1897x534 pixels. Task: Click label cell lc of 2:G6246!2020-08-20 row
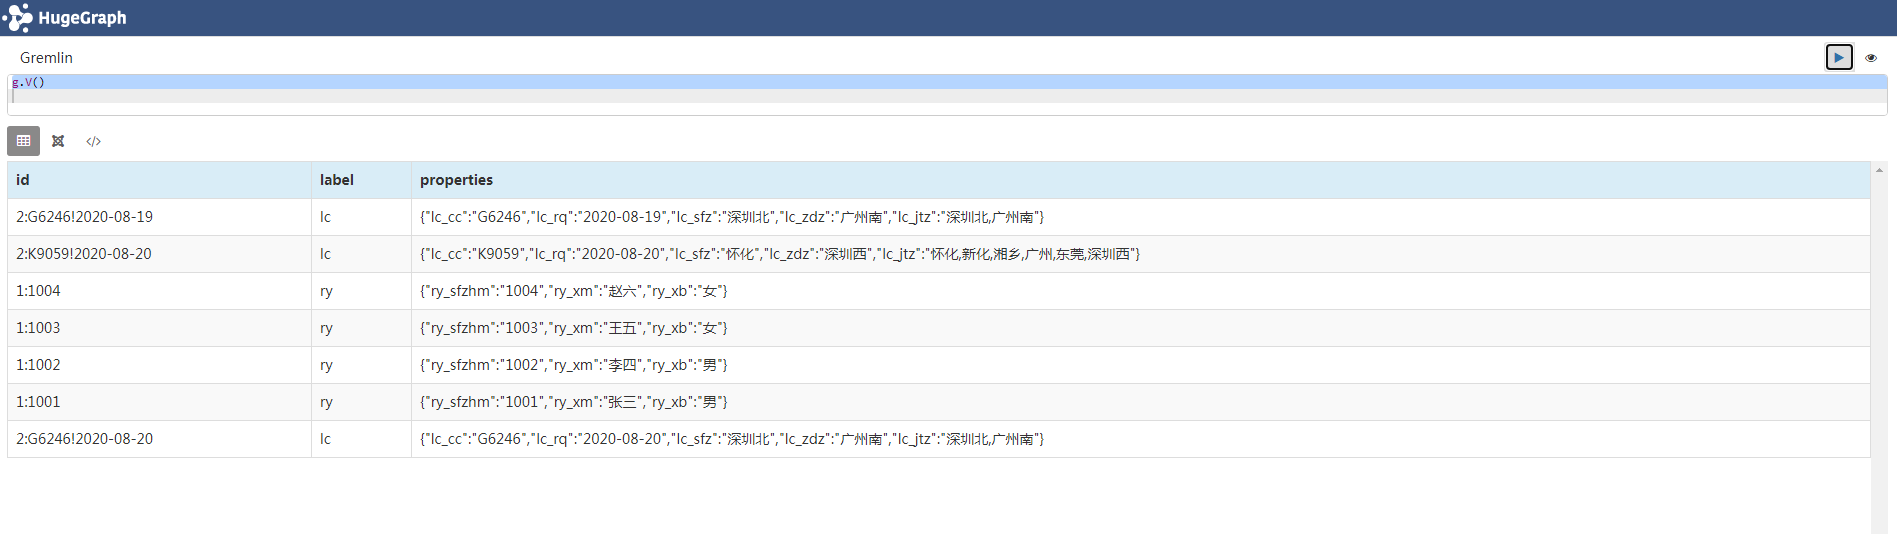(361, 439)
